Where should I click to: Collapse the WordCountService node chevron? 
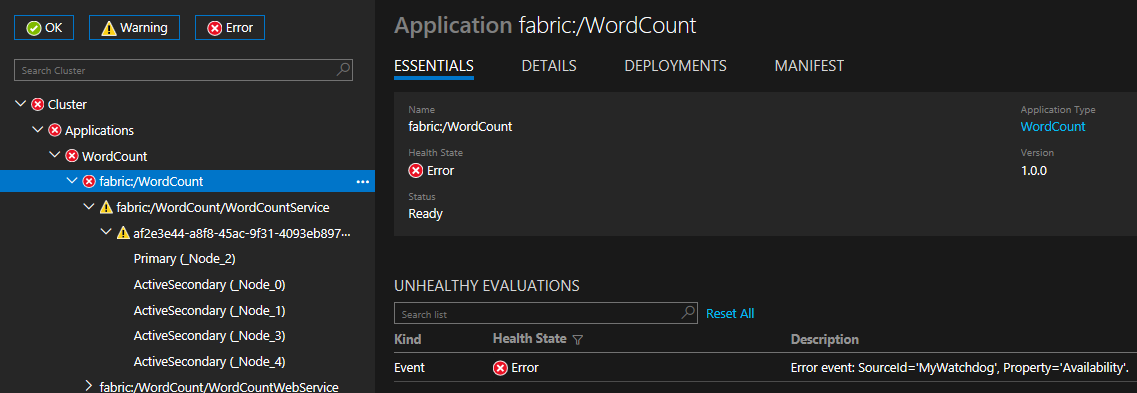pos(89,207)
